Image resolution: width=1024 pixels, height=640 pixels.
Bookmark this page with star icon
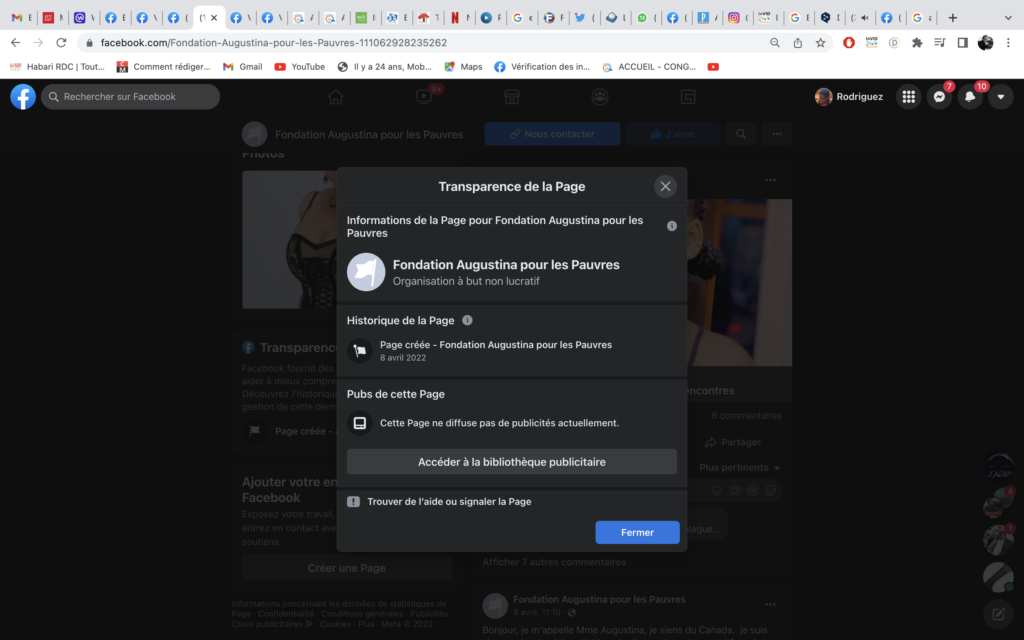[820, 42]
